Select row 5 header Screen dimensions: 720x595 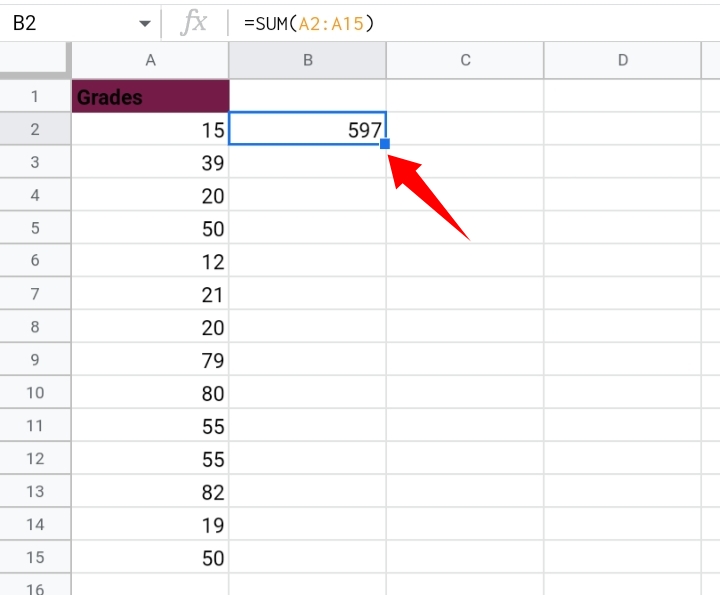35,228
